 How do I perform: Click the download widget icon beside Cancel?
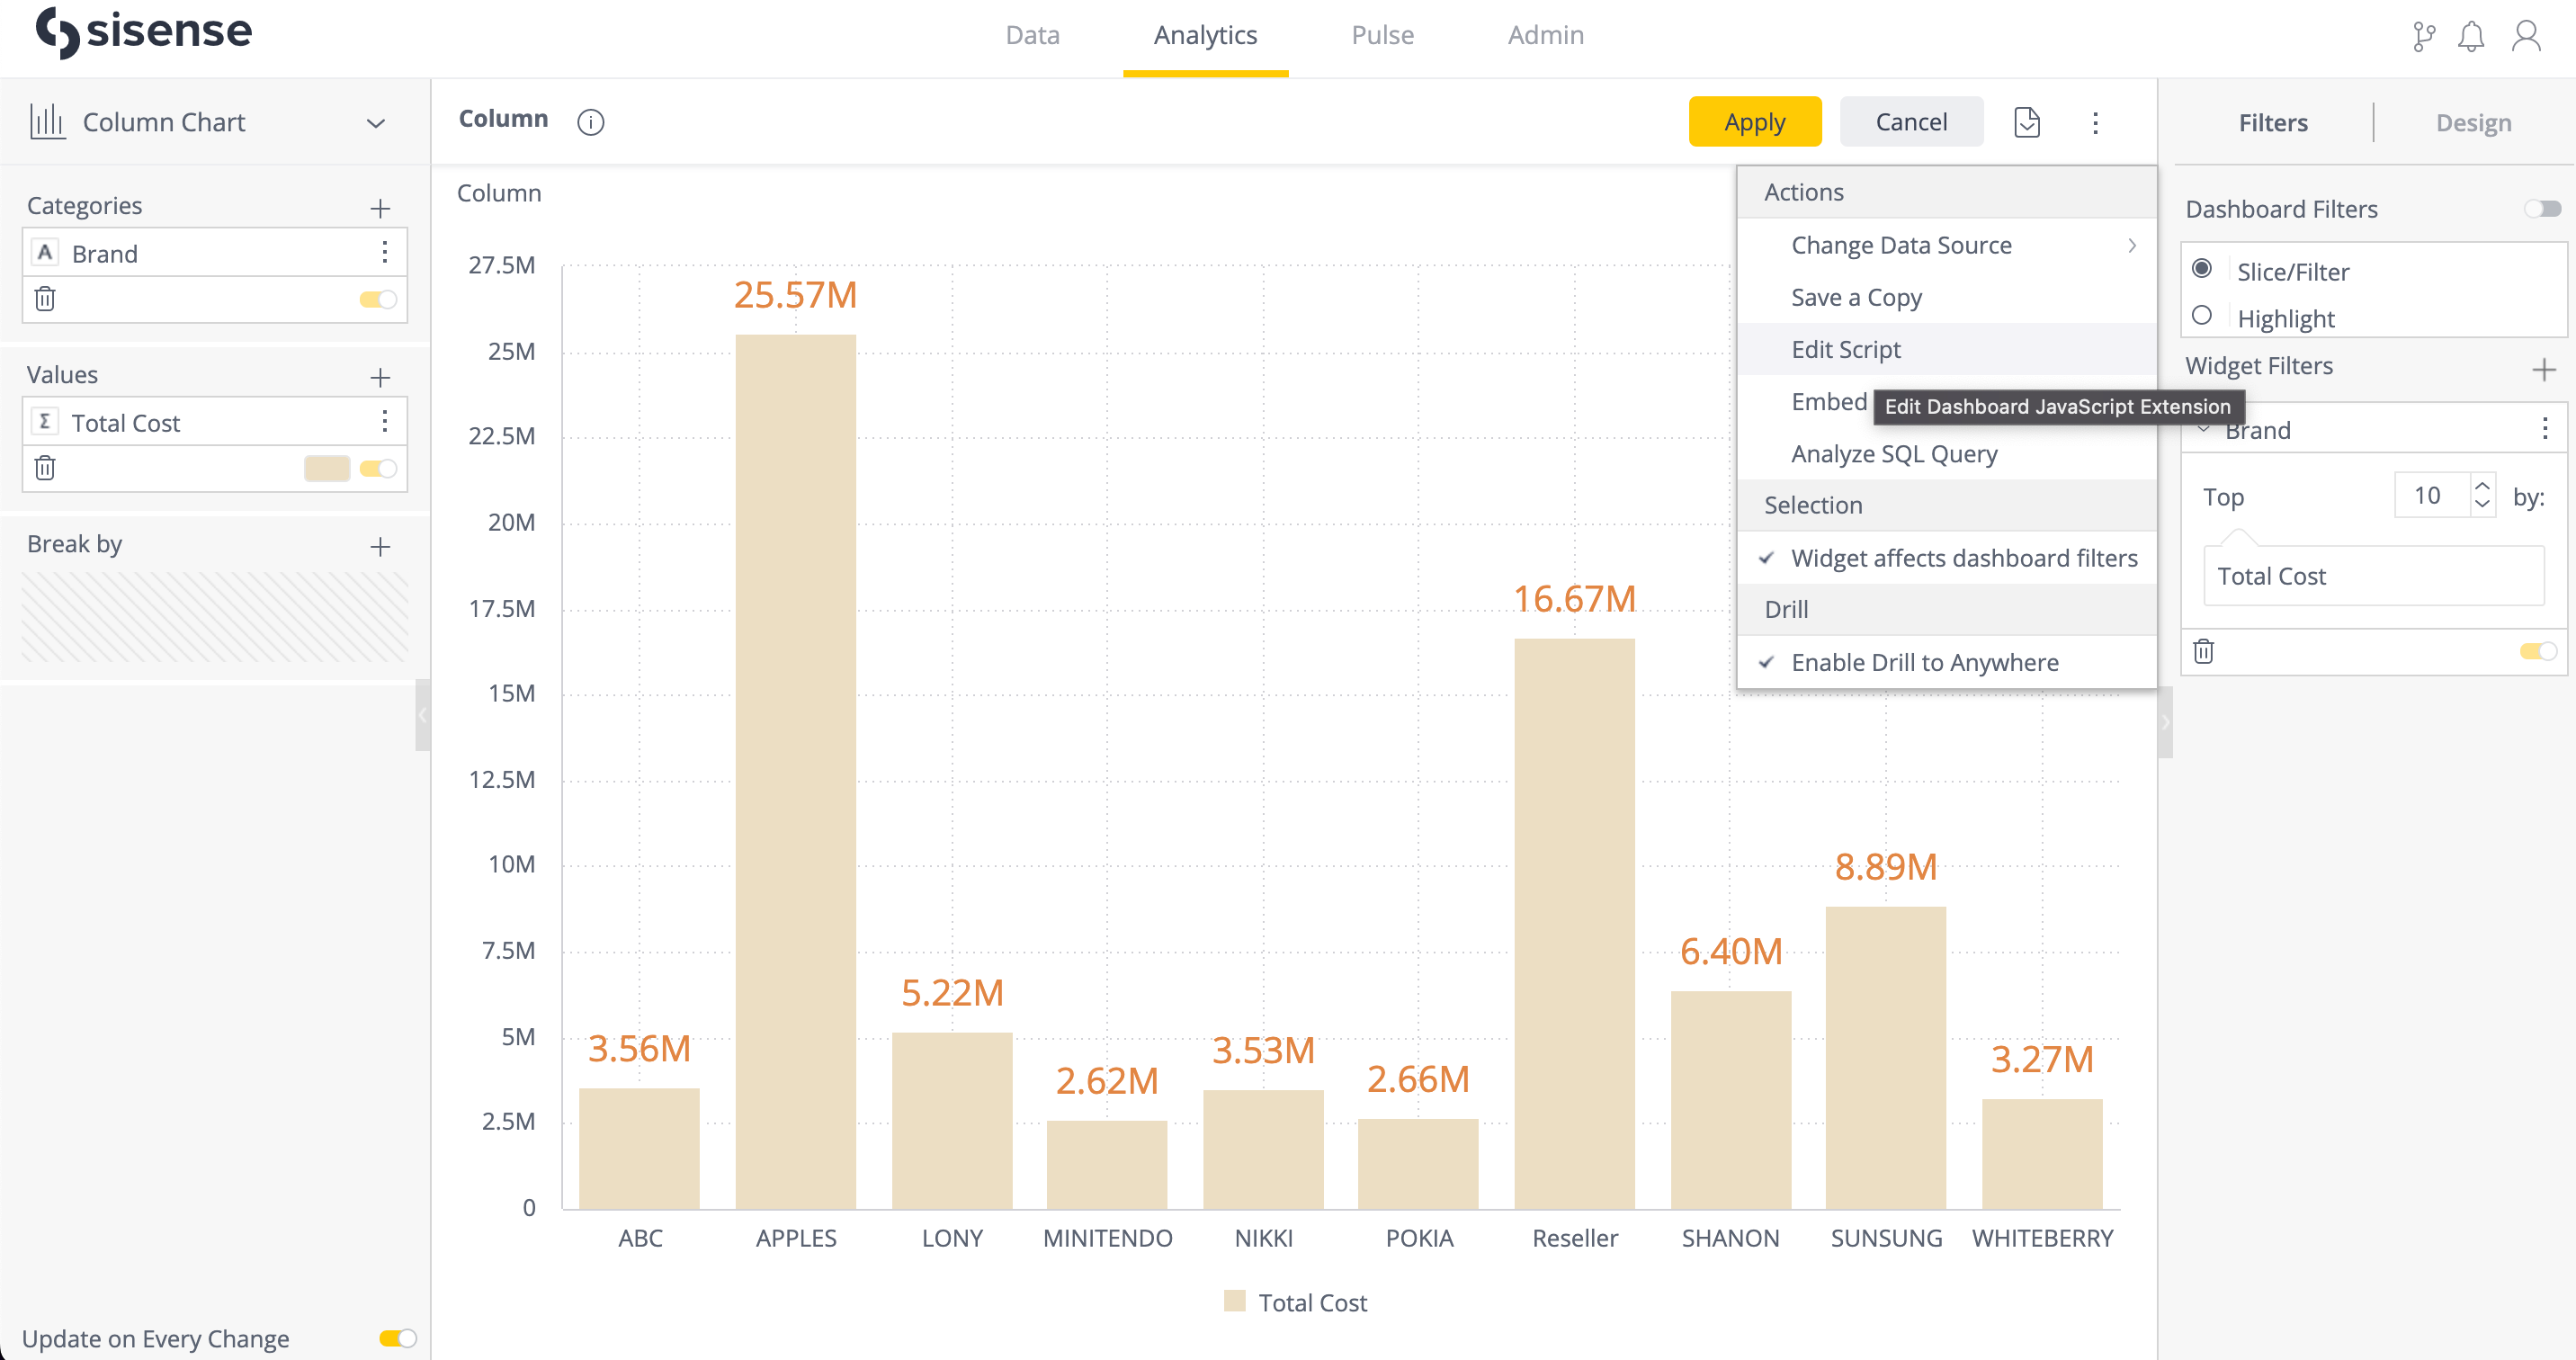[x=2027, y=121]
